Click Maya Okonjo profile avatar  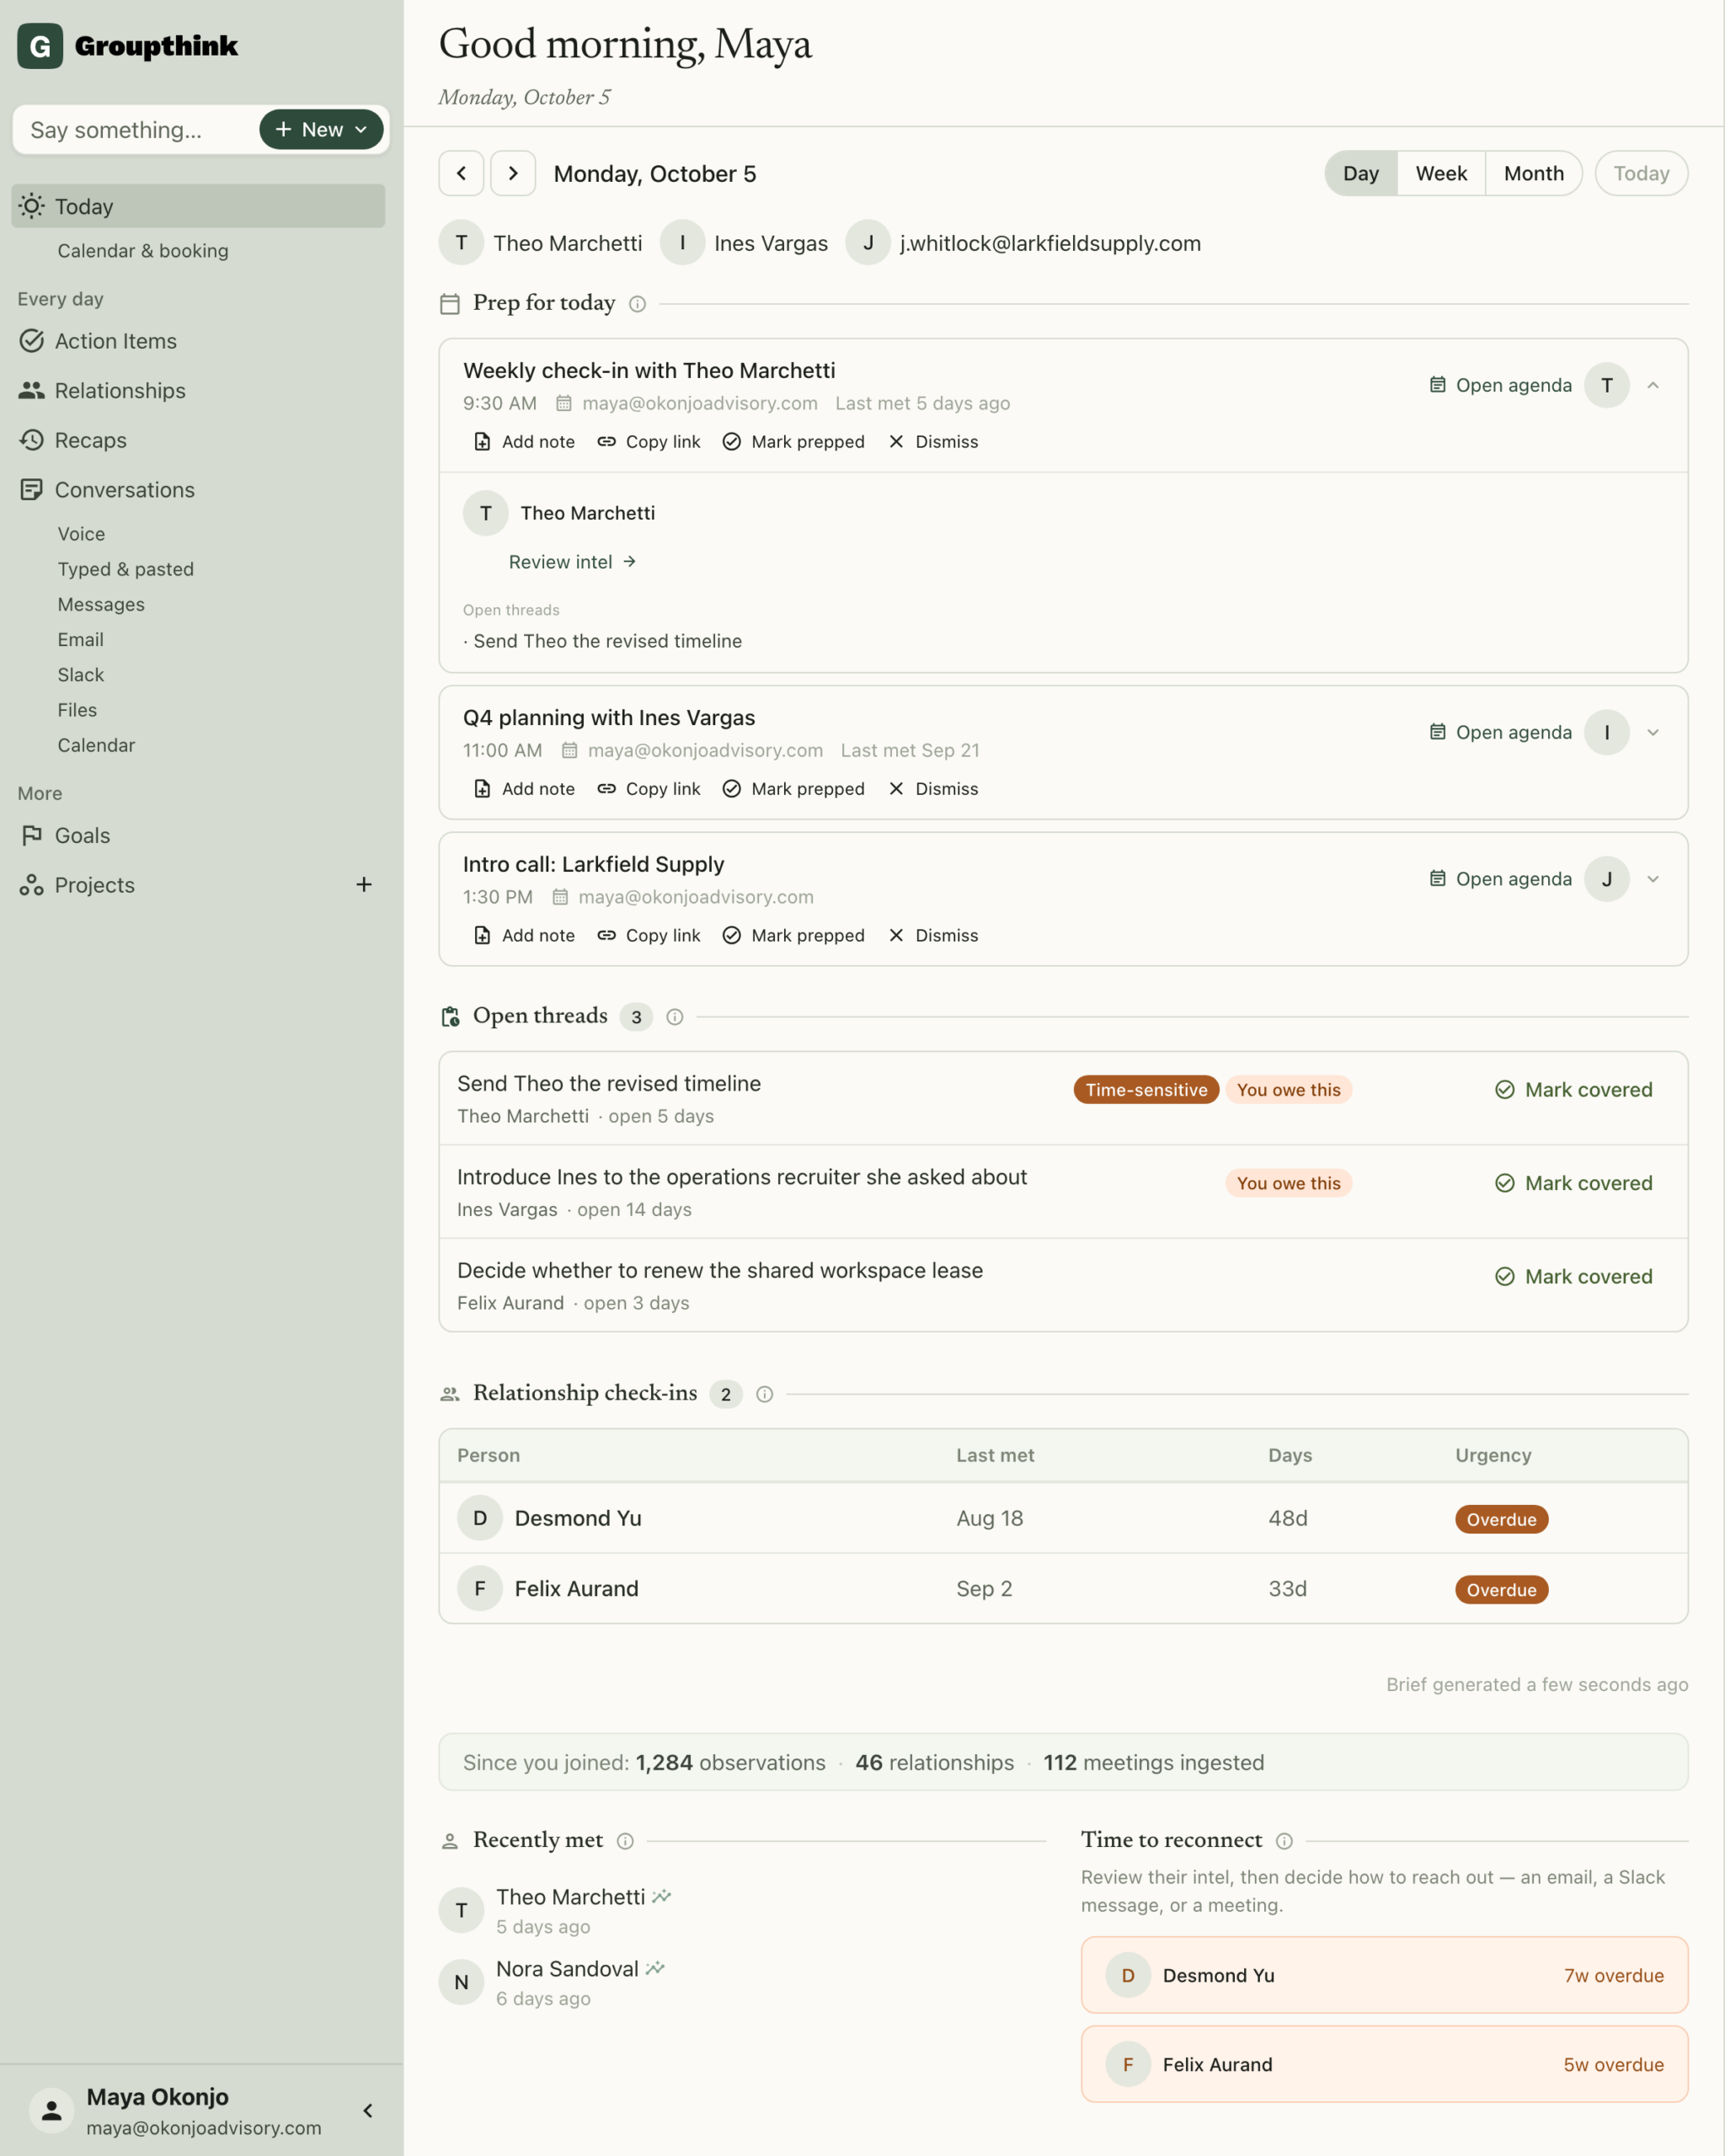pyautogui.click(x=51, y=2110)
